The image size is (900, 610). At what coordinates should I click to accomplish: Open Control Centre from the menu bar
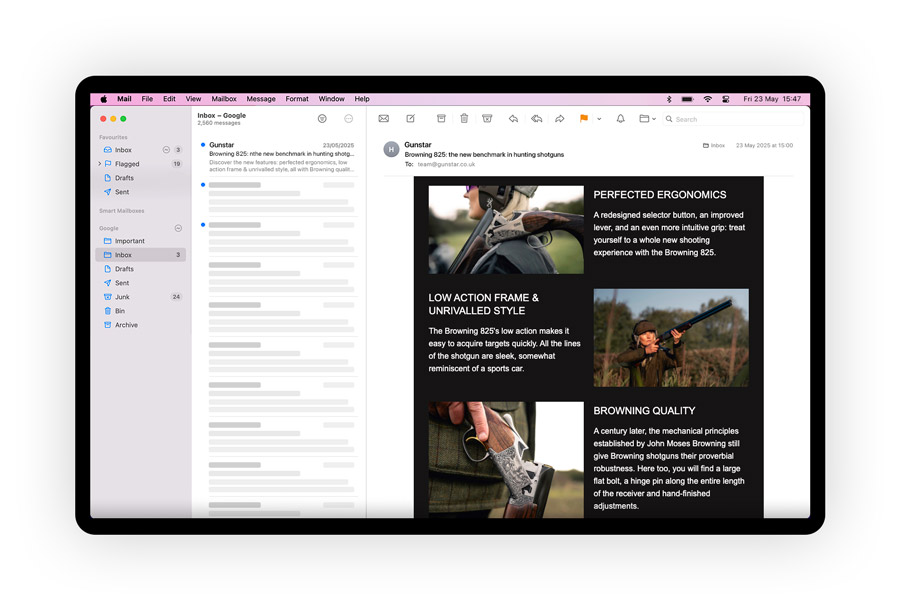coord(726,99)
